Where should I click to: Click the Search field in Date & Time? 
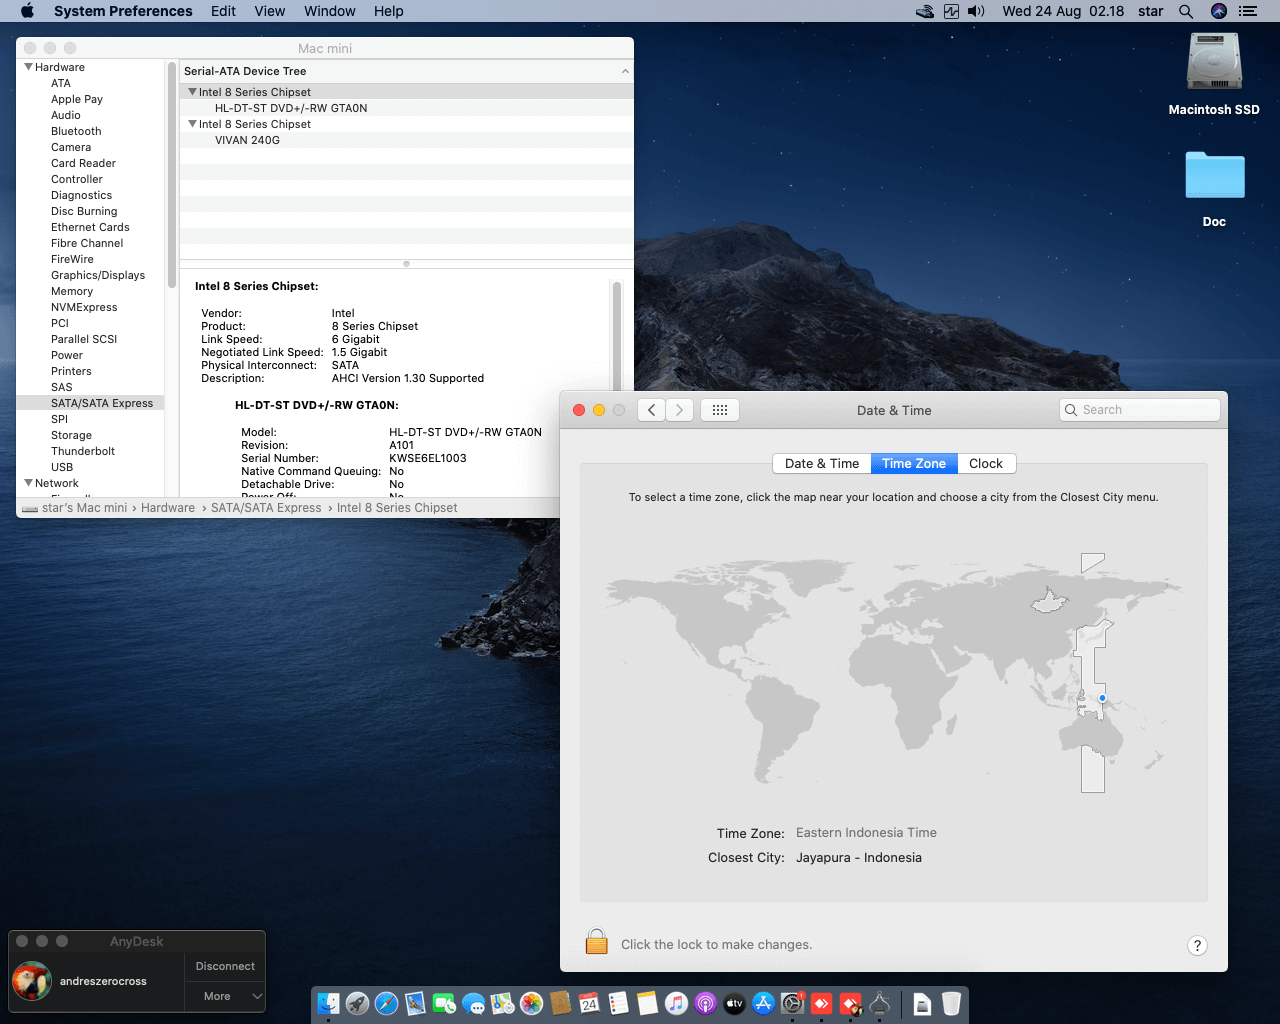[x=1140, y=410]
